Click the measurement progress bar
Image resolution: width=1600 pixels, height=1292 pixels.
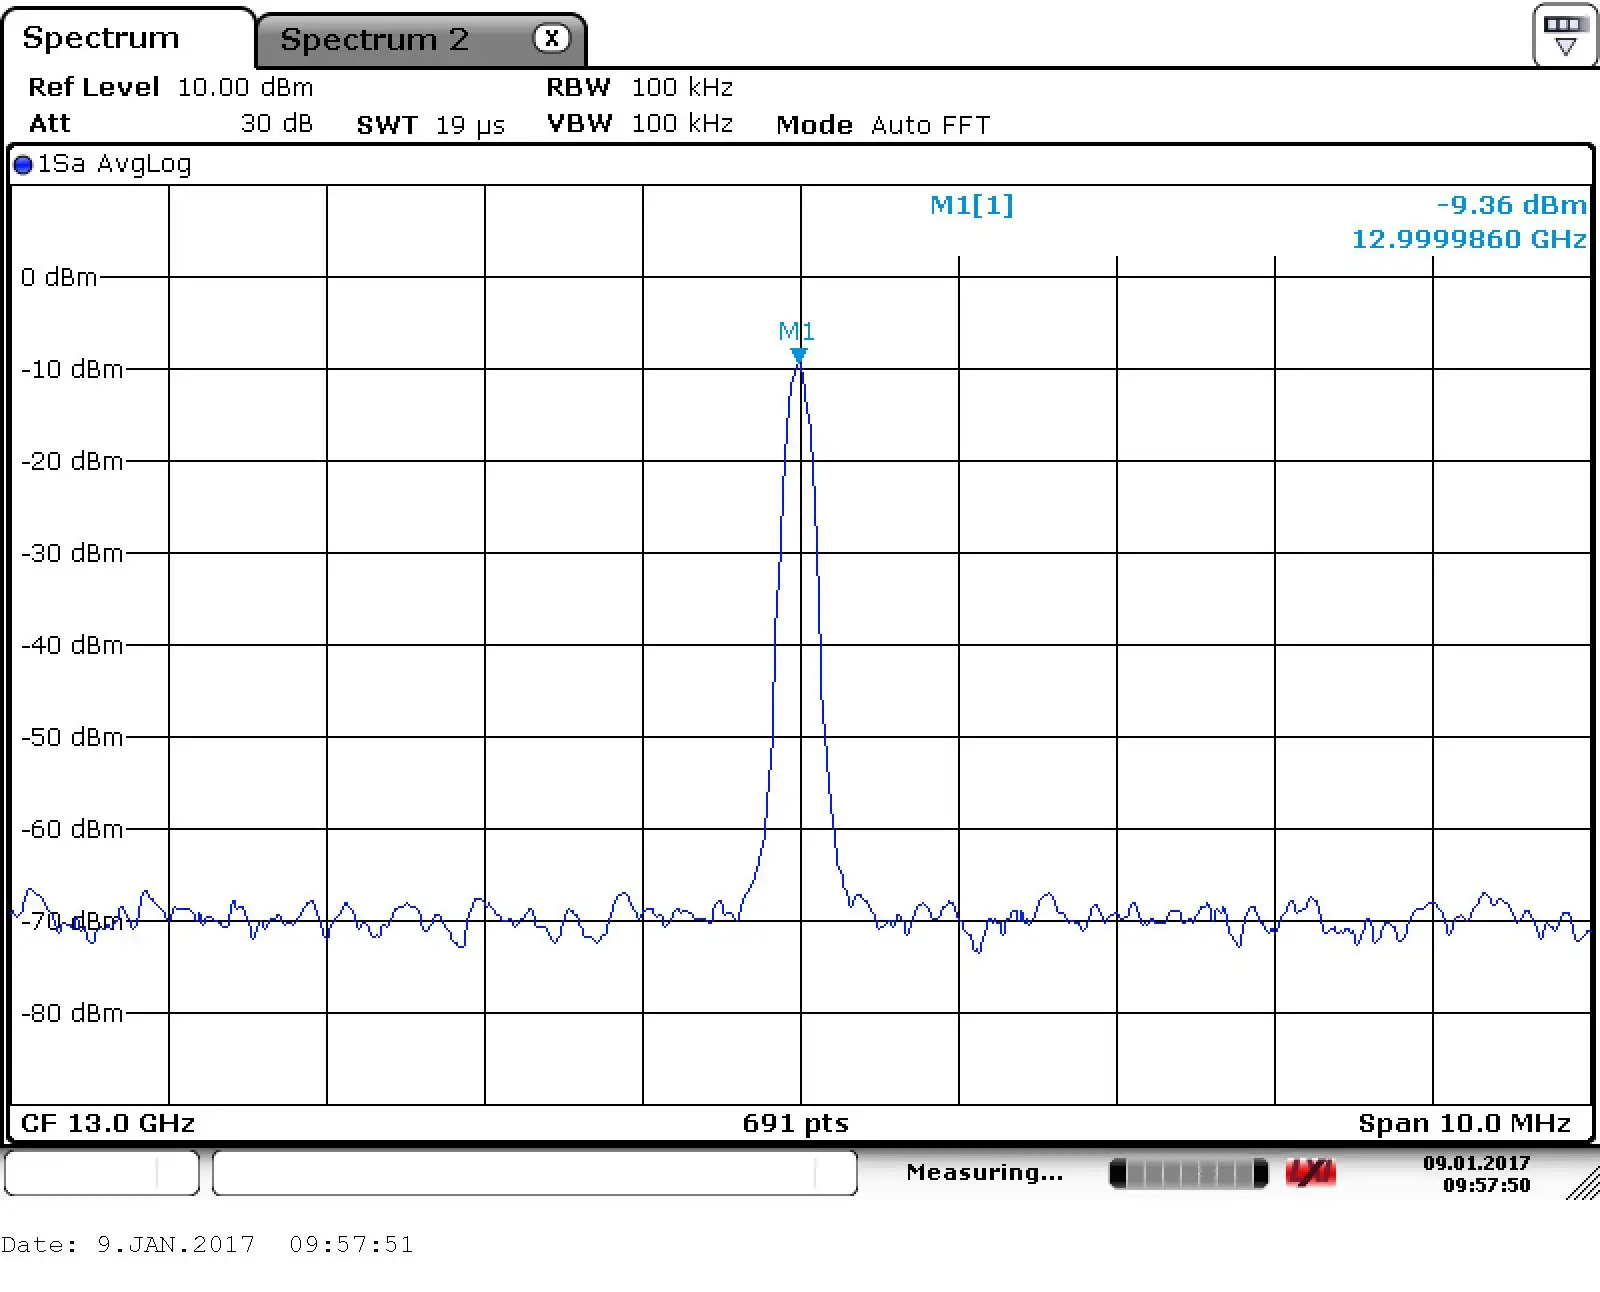pyautogui.click(x=1189, y=1173)
